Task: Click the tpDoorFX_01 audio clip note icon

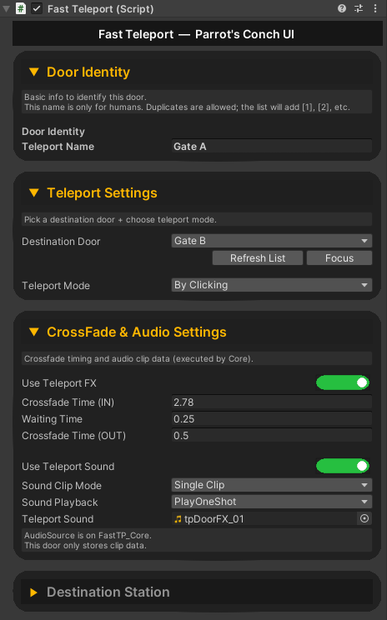Action: click(178, 519)
